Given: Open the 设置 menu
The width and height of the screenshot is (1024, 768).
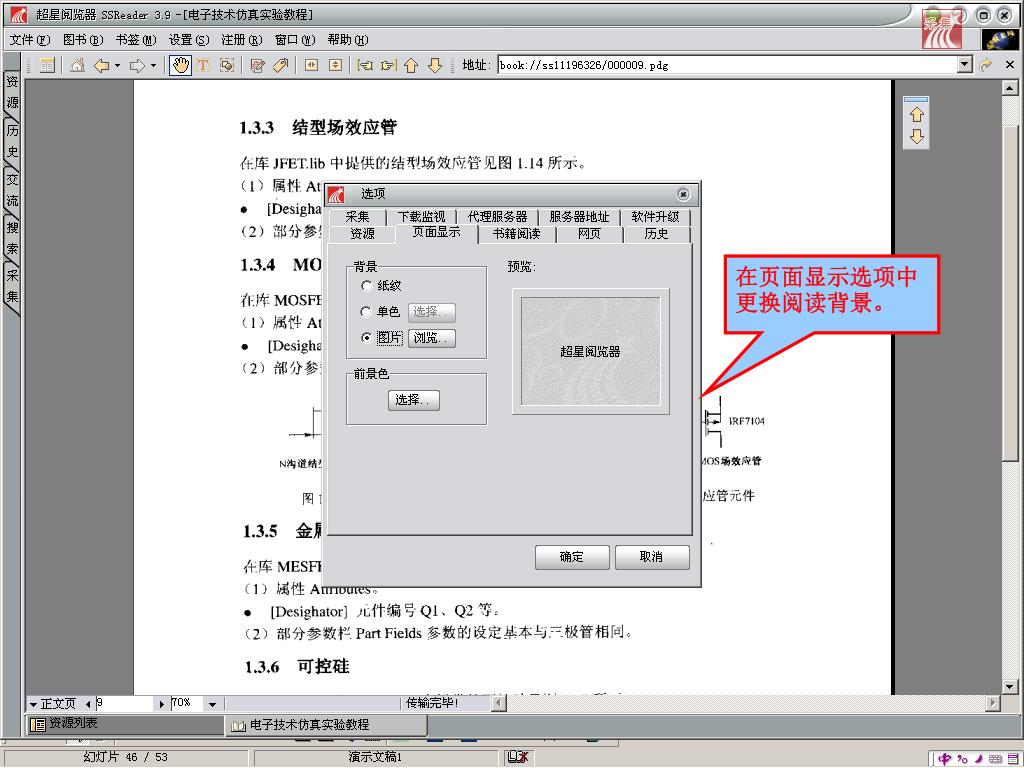Looking at the screenshot, I should [189, 40].
